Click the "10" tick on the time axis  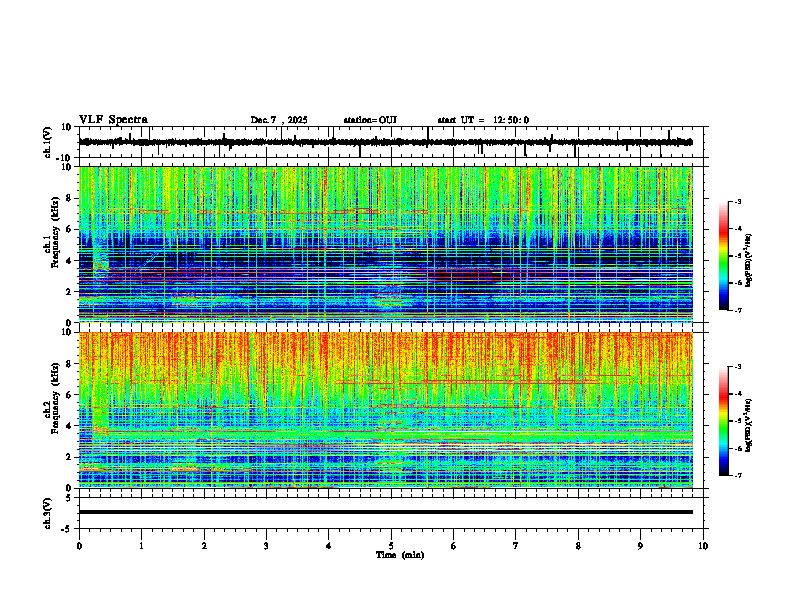tap(703, 546)
